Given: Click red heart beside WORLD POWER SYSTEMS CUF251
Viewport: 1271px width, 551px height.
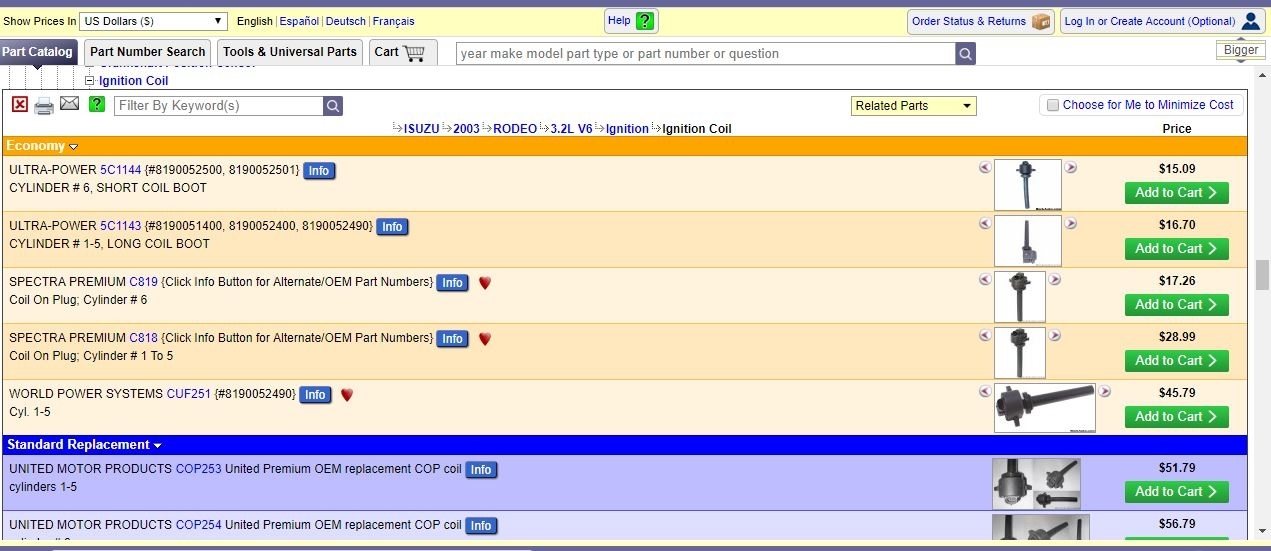Looking at the screenshot, I should point(347,395).
